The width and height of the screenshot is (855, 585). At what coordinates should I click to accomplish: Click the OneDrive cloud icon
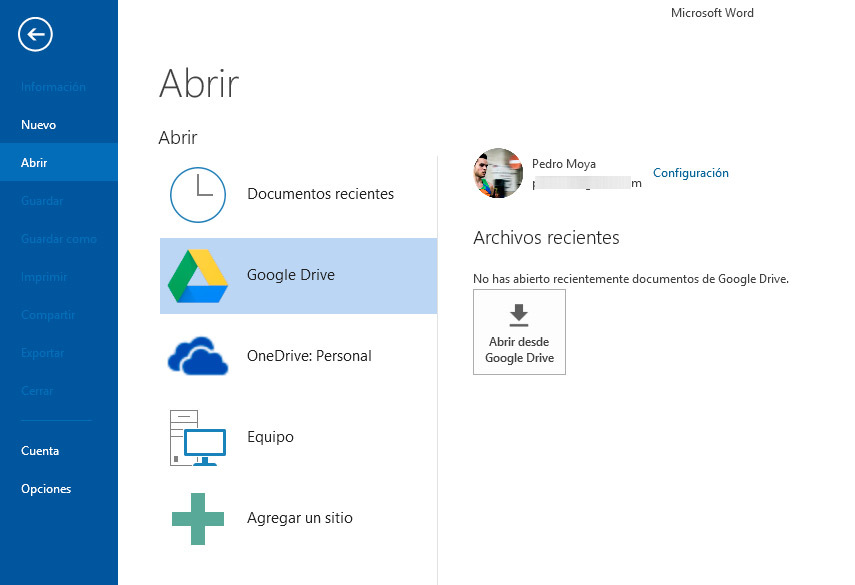click(x=197, y=356)
